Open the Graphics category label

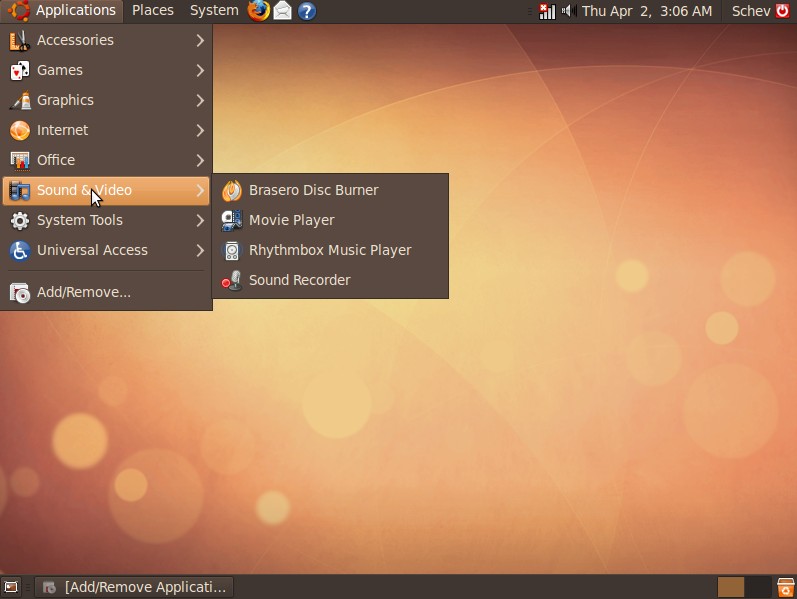pos(65,101)
